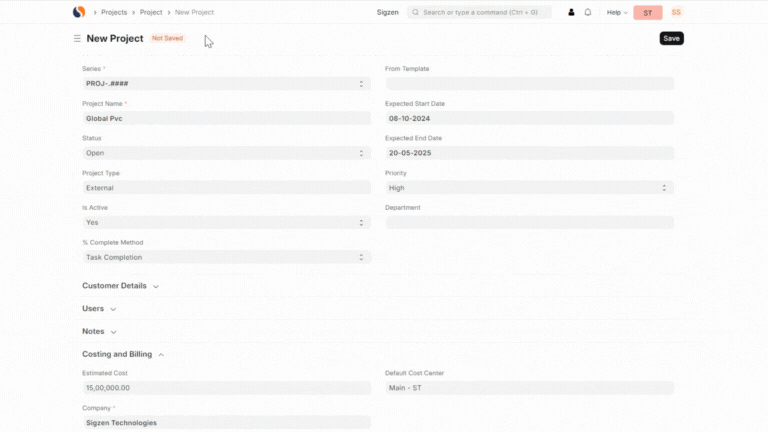
Task: Toggle the sidebar hamburger menu icon
Action: (x=77, y=39)
